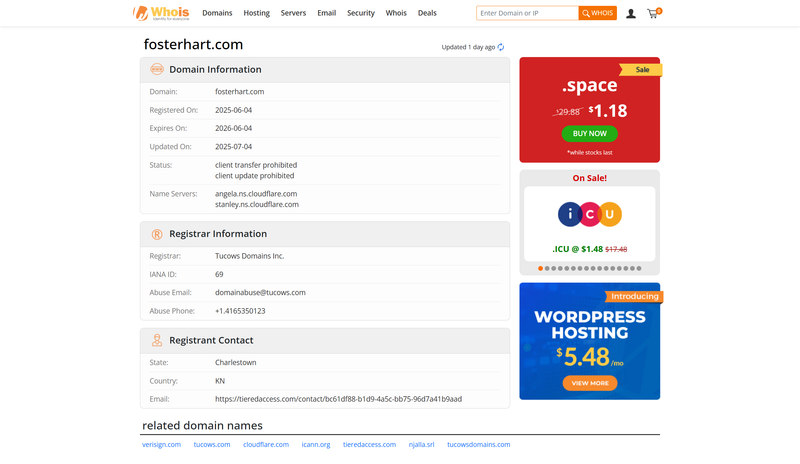Open tucows.com related domain link
The width and height of the screenshot is (800, 464).
pos(212,445)
